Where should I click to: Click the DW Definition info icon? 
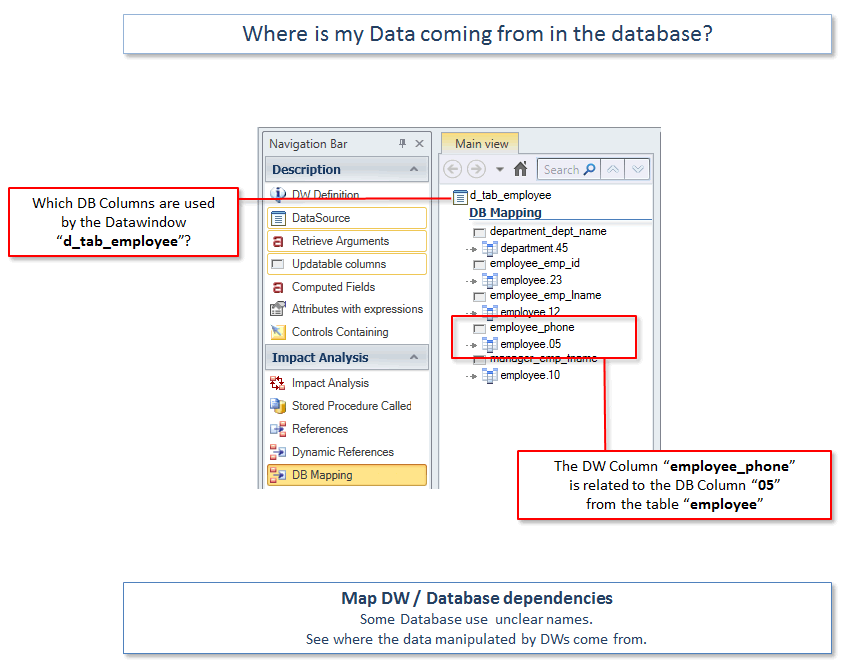click(278, 195)
